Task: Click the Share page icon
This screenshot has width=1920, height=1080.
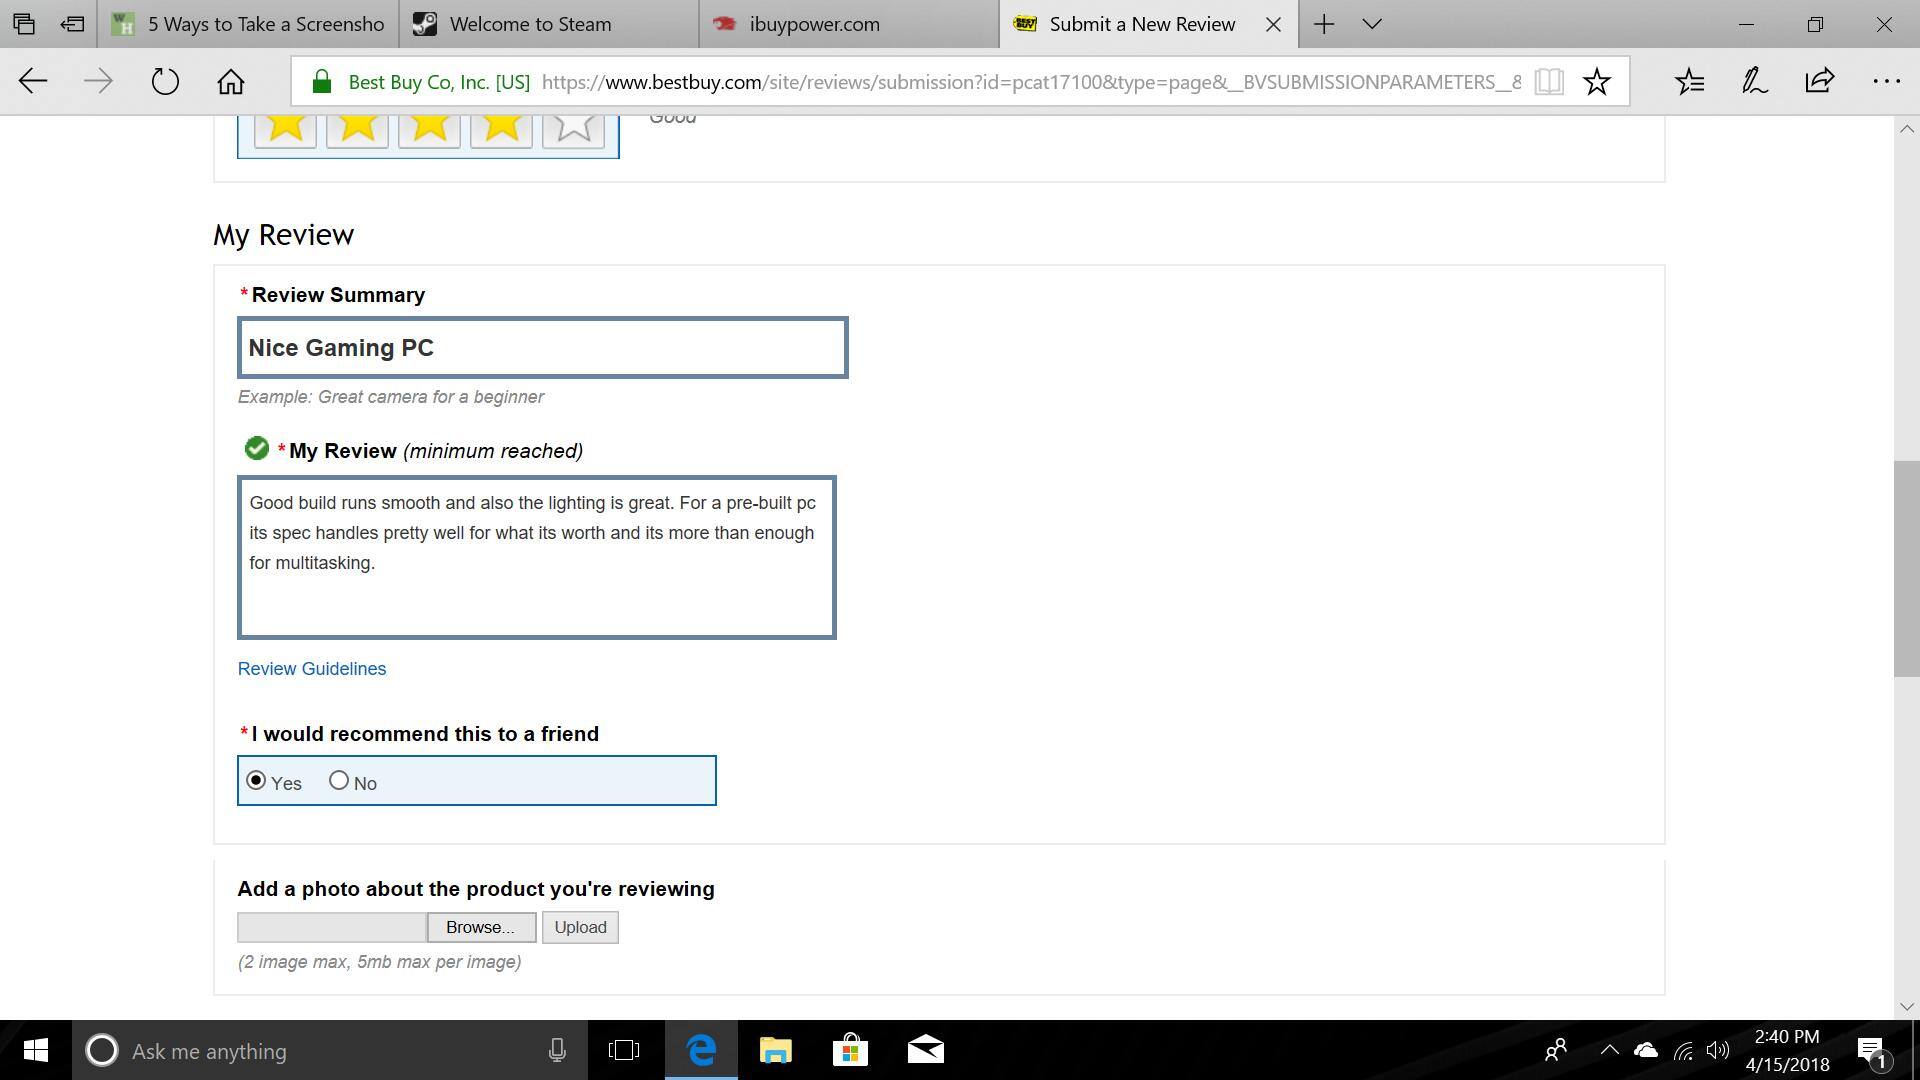Action: click(x=1819, y=82)
